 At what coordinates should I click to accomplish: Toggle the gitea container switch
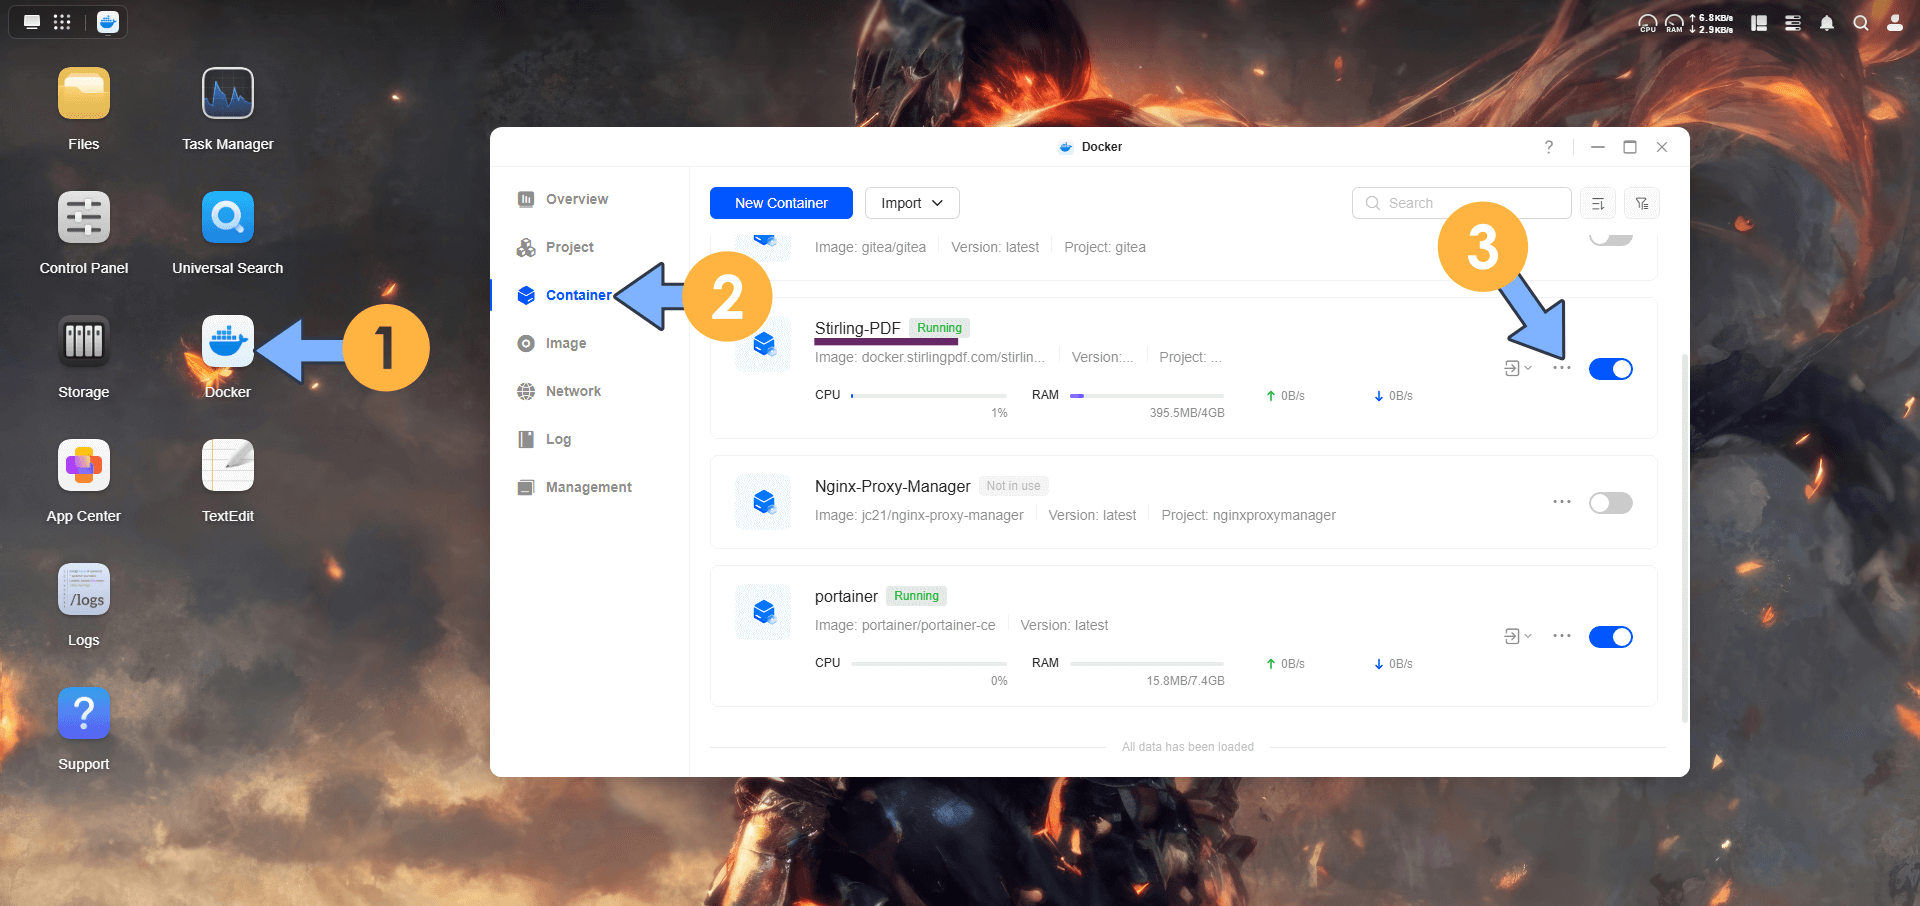coord(1611,238)
